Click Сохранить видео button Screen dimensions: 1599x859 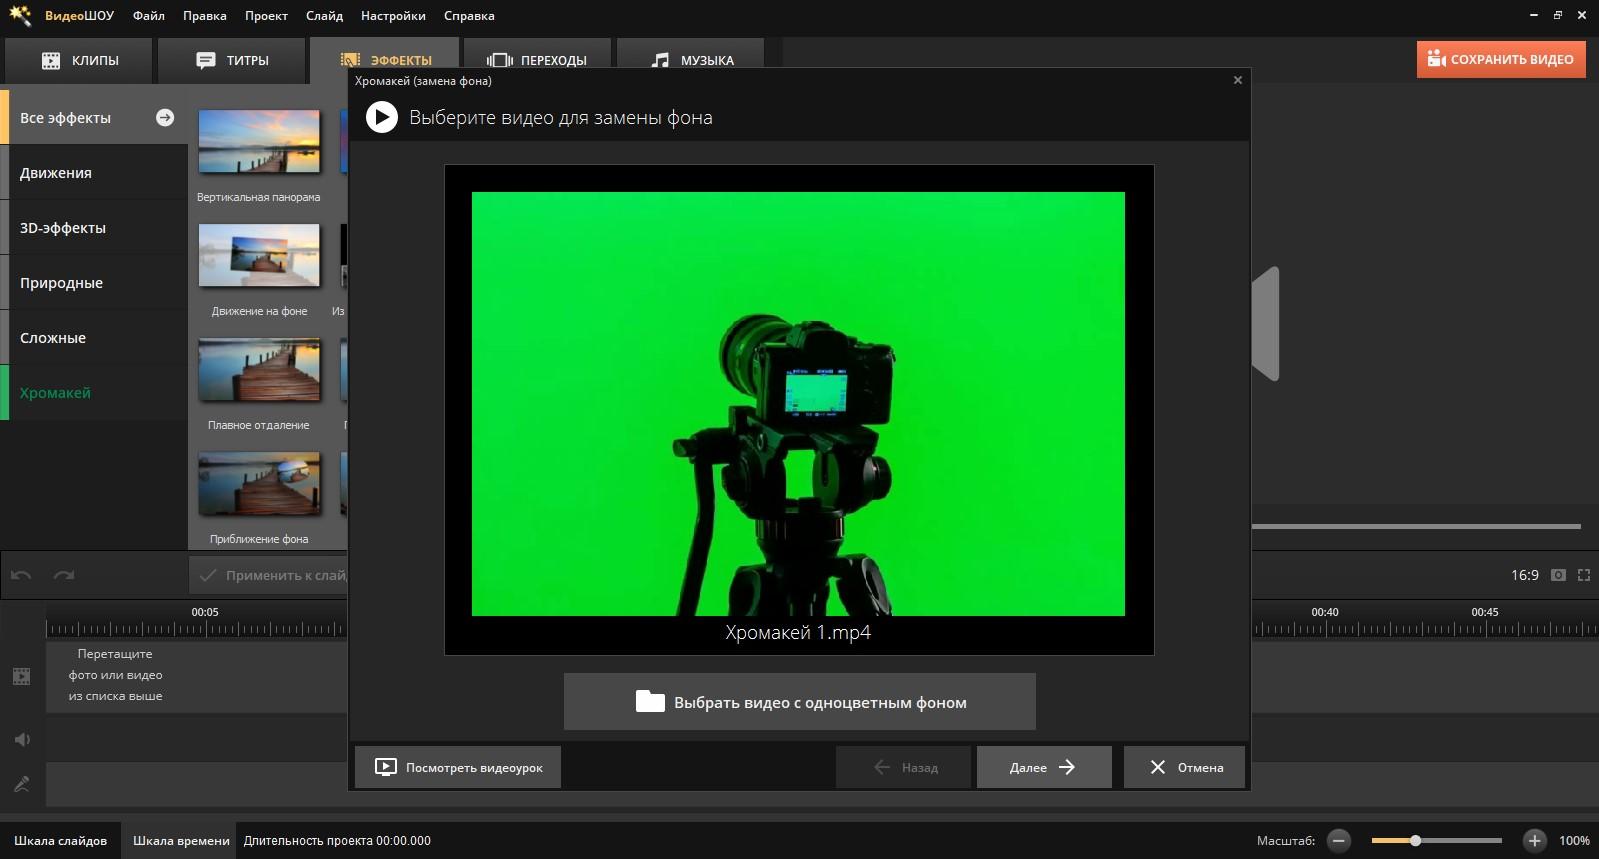point(1500,59)
